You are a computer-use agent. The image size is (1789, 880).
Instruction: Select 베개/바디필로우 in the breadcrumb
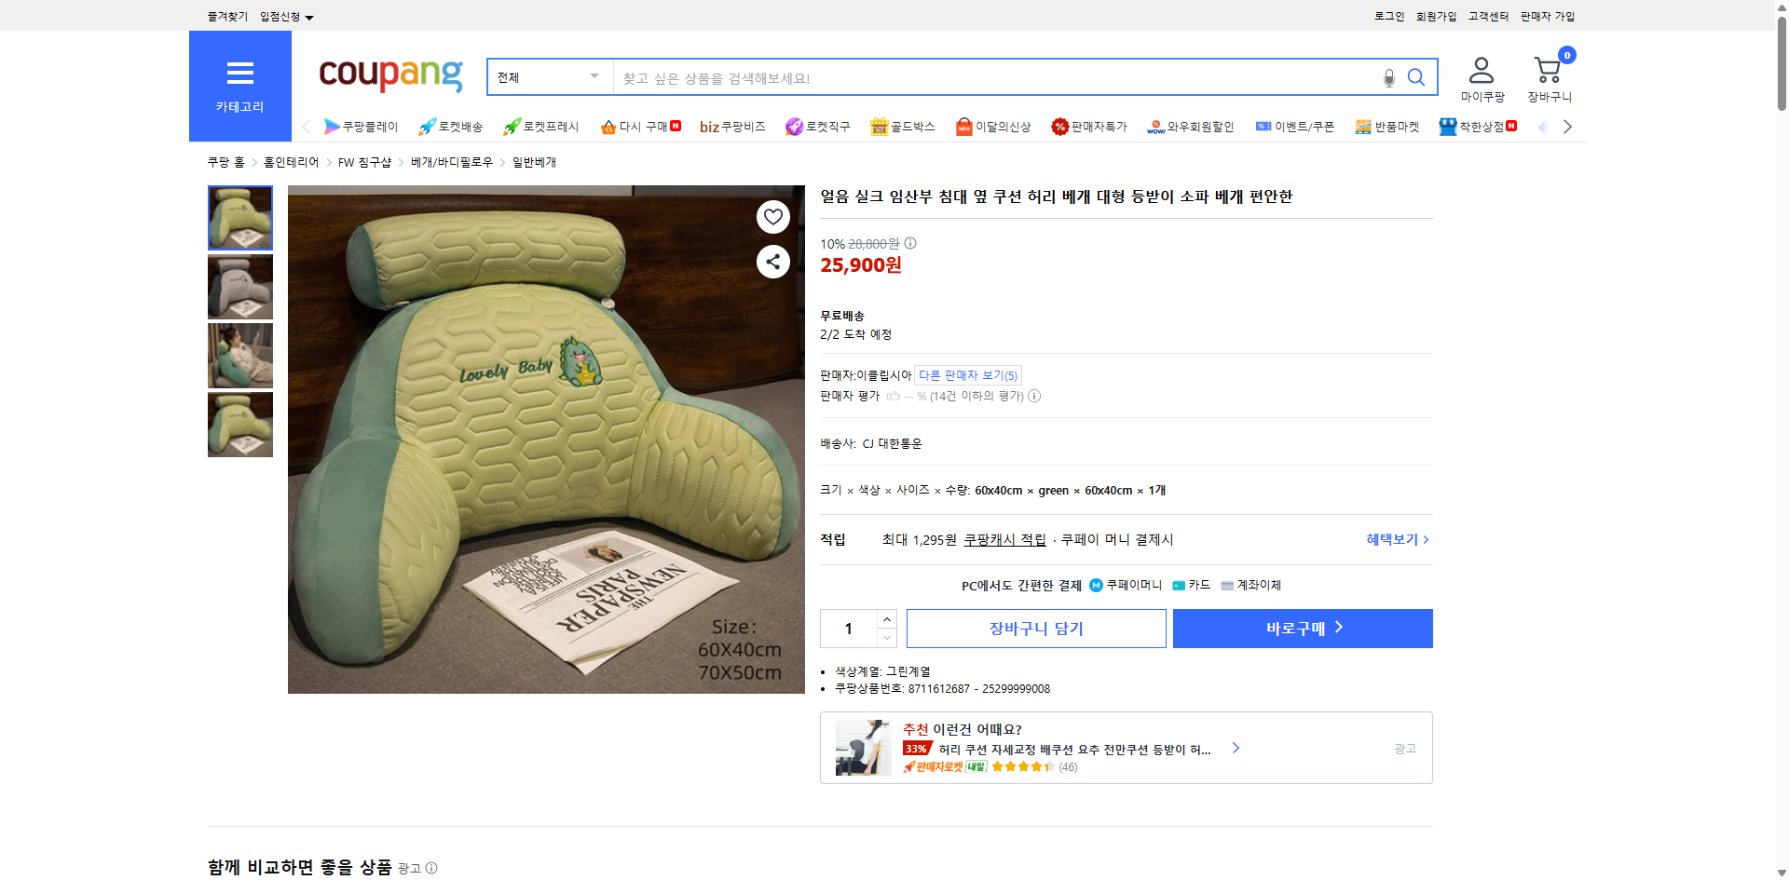[448, 161]
